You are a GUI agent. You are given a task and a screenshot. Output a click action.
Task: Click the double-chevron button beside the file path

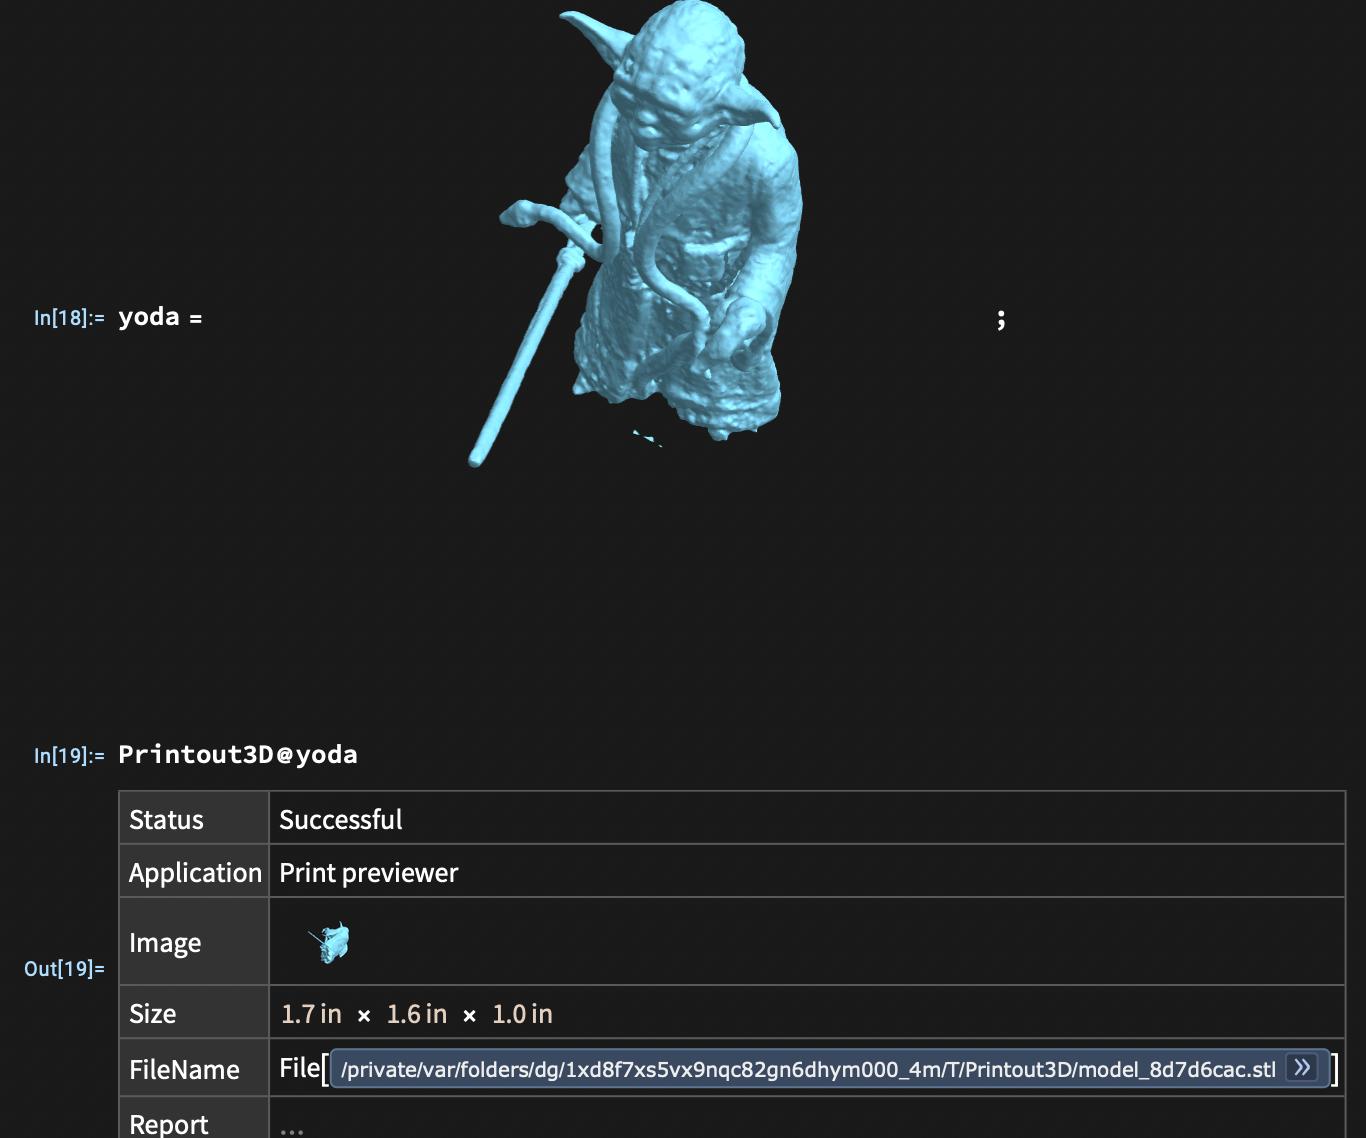click(x=1302, y=1068)
